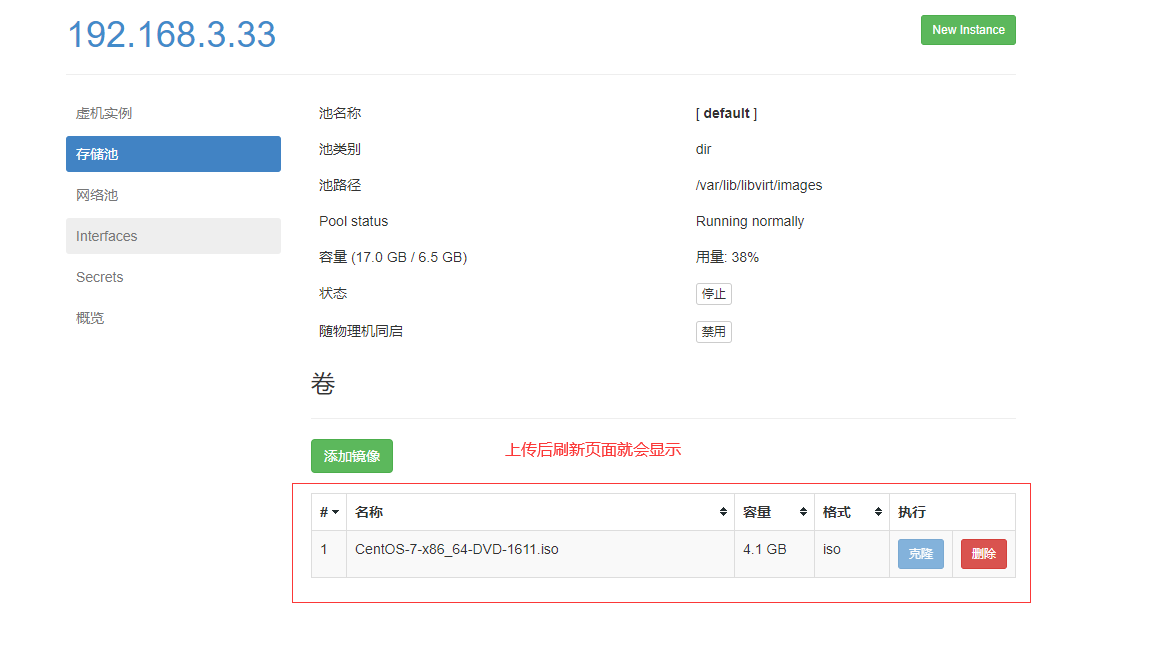Click the 192.168.3.33 host title link
The width and height of the screenshot is (1152, 665).
click(x=171, y=35)
